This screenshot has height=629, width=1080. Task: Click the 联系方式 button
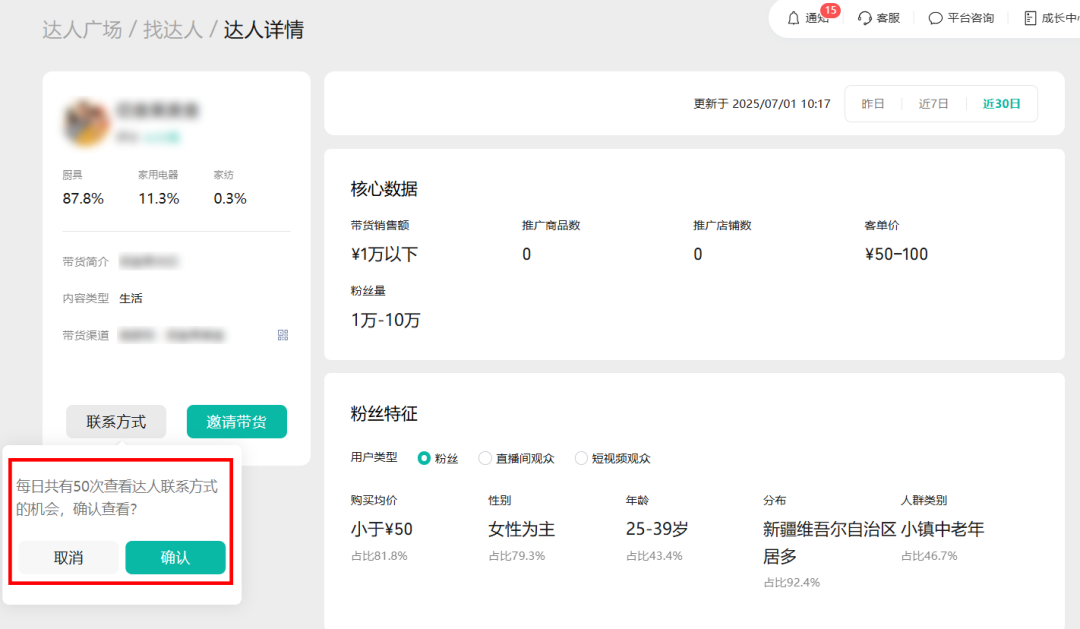click(x=116, y=422)
